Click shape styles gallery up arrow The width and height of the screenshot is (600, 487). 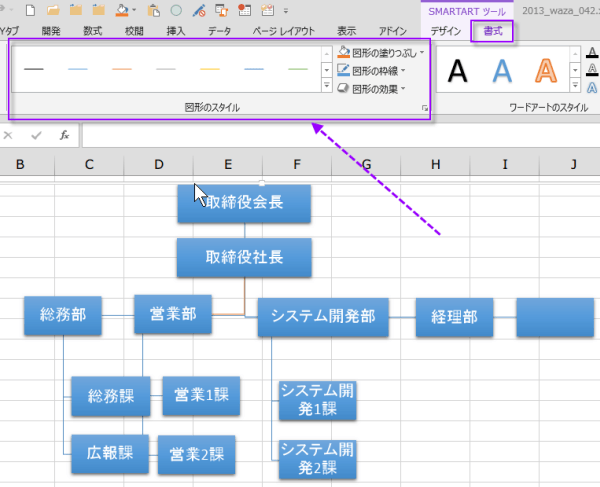(x=327, y=54)
